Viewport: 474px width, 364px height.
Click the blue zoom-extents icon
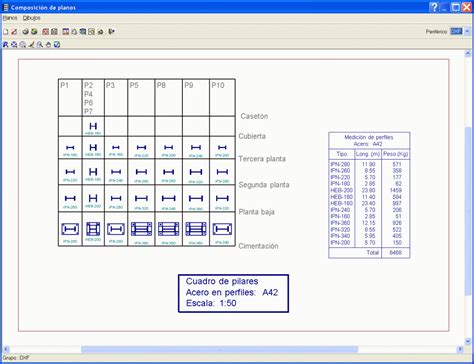pos(14,44)
